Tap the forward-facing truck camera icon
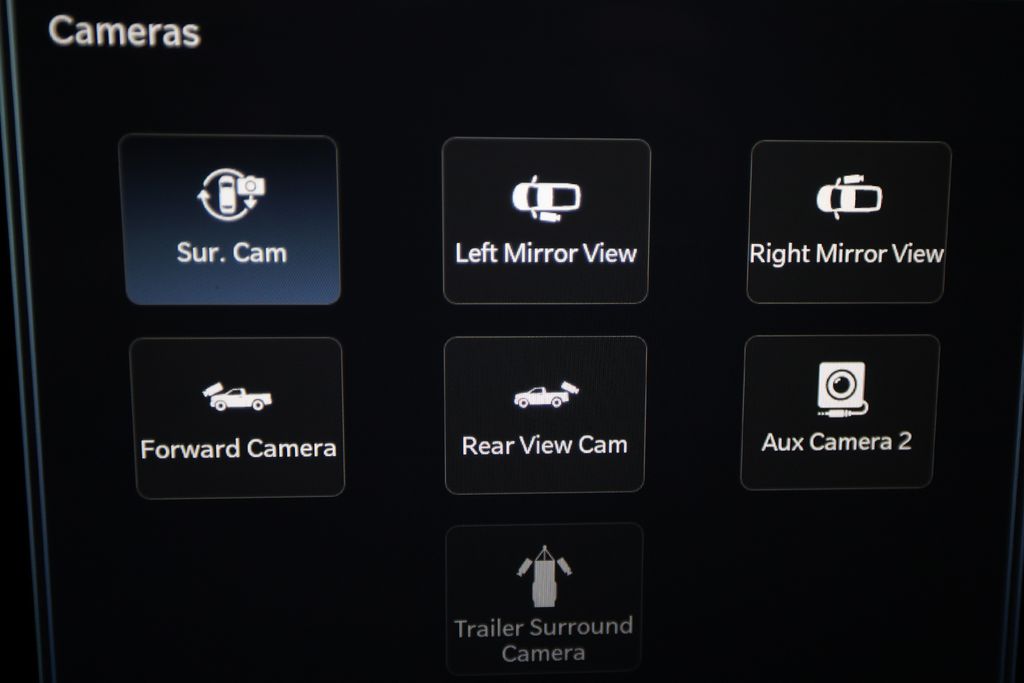 coord(236,396)
